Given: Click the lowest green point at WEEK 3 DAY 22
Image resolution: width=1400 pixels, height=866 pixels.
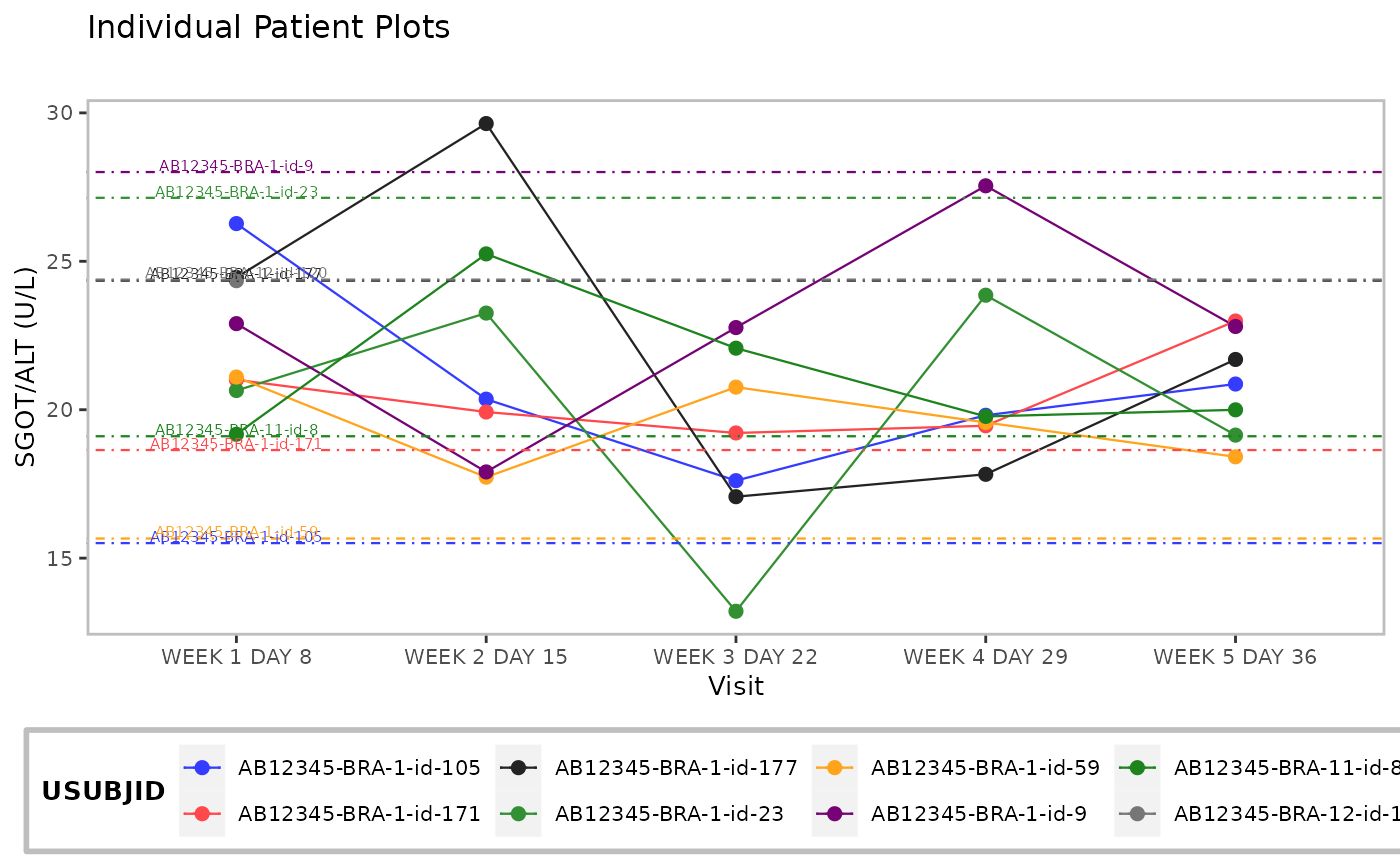Looking at the screenshot, I should 736,611.
